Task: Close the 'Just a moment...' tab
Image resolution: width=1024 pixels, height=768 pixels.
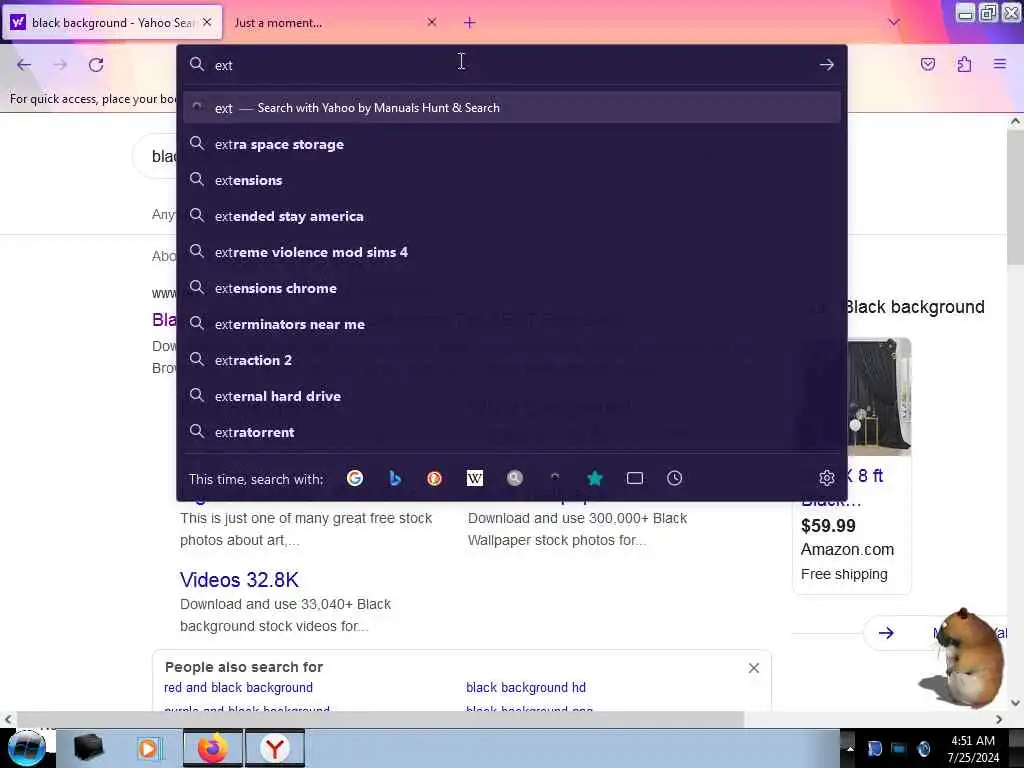Action: (x=432, y=22)
